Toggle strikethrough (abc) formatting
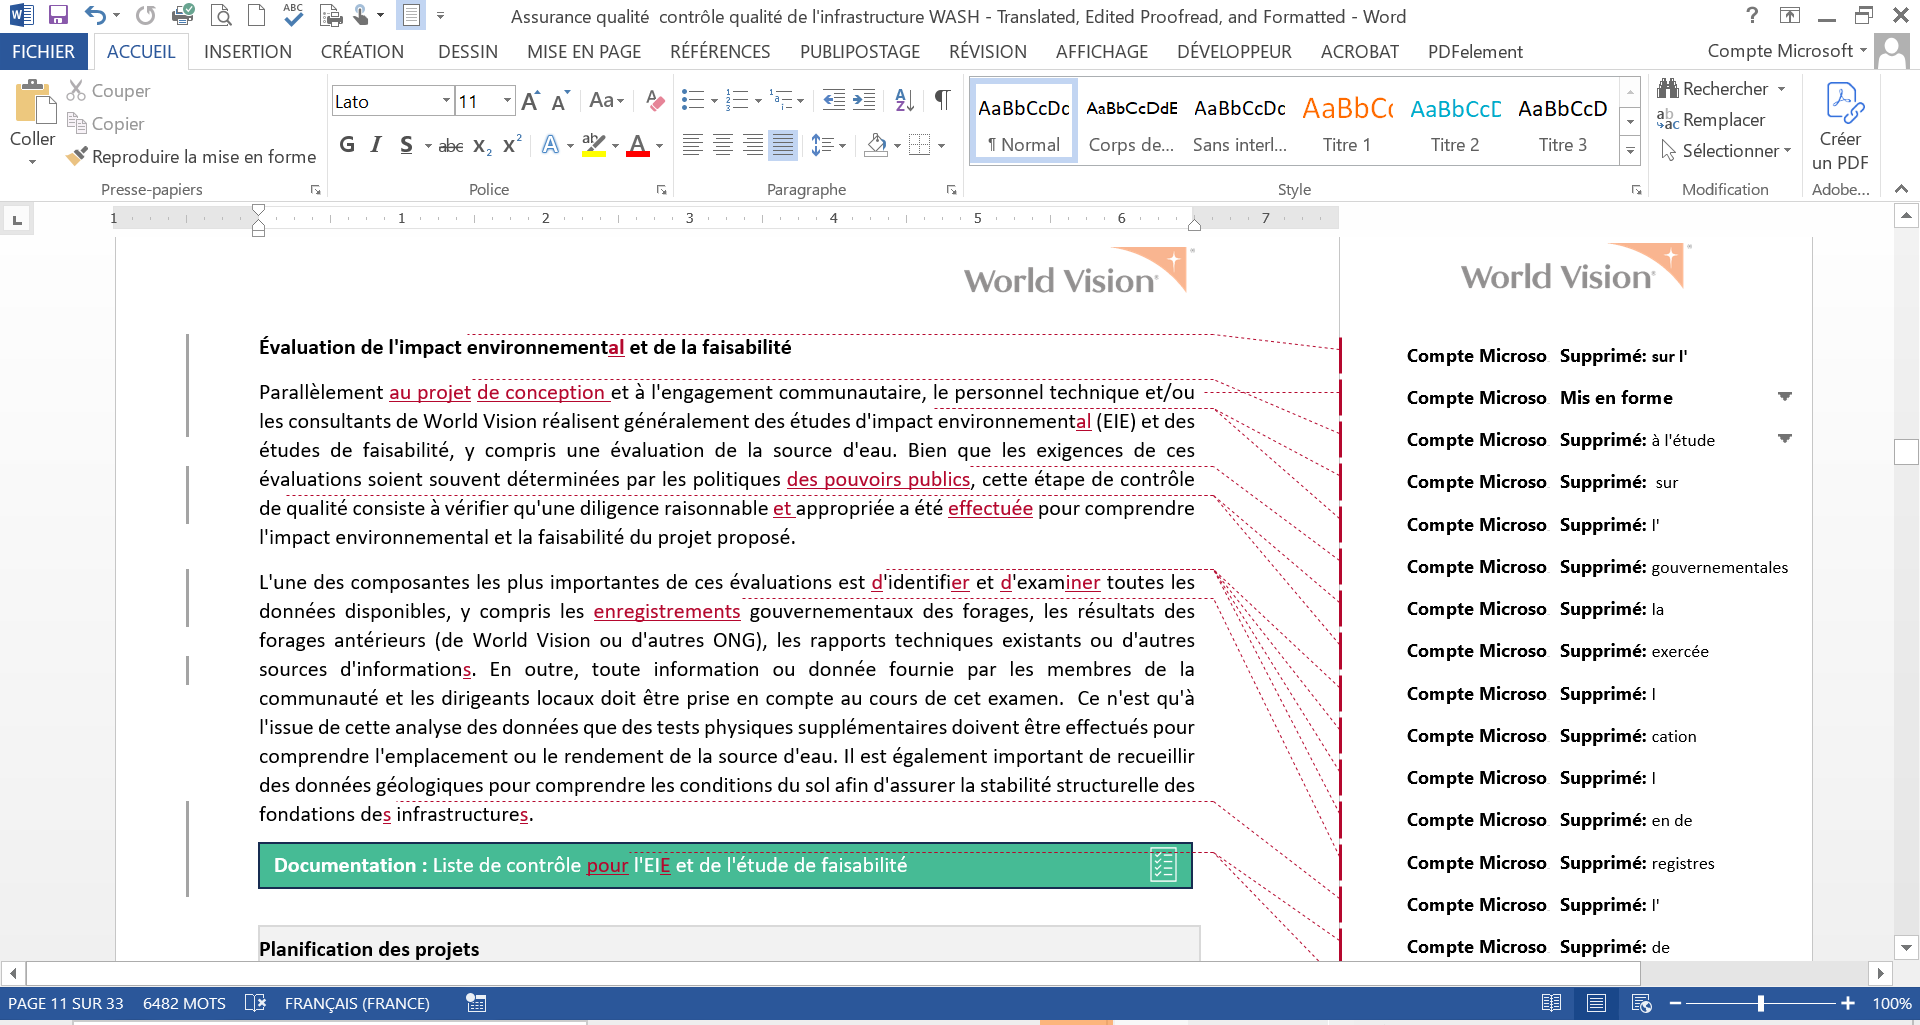 pos(451,146)
